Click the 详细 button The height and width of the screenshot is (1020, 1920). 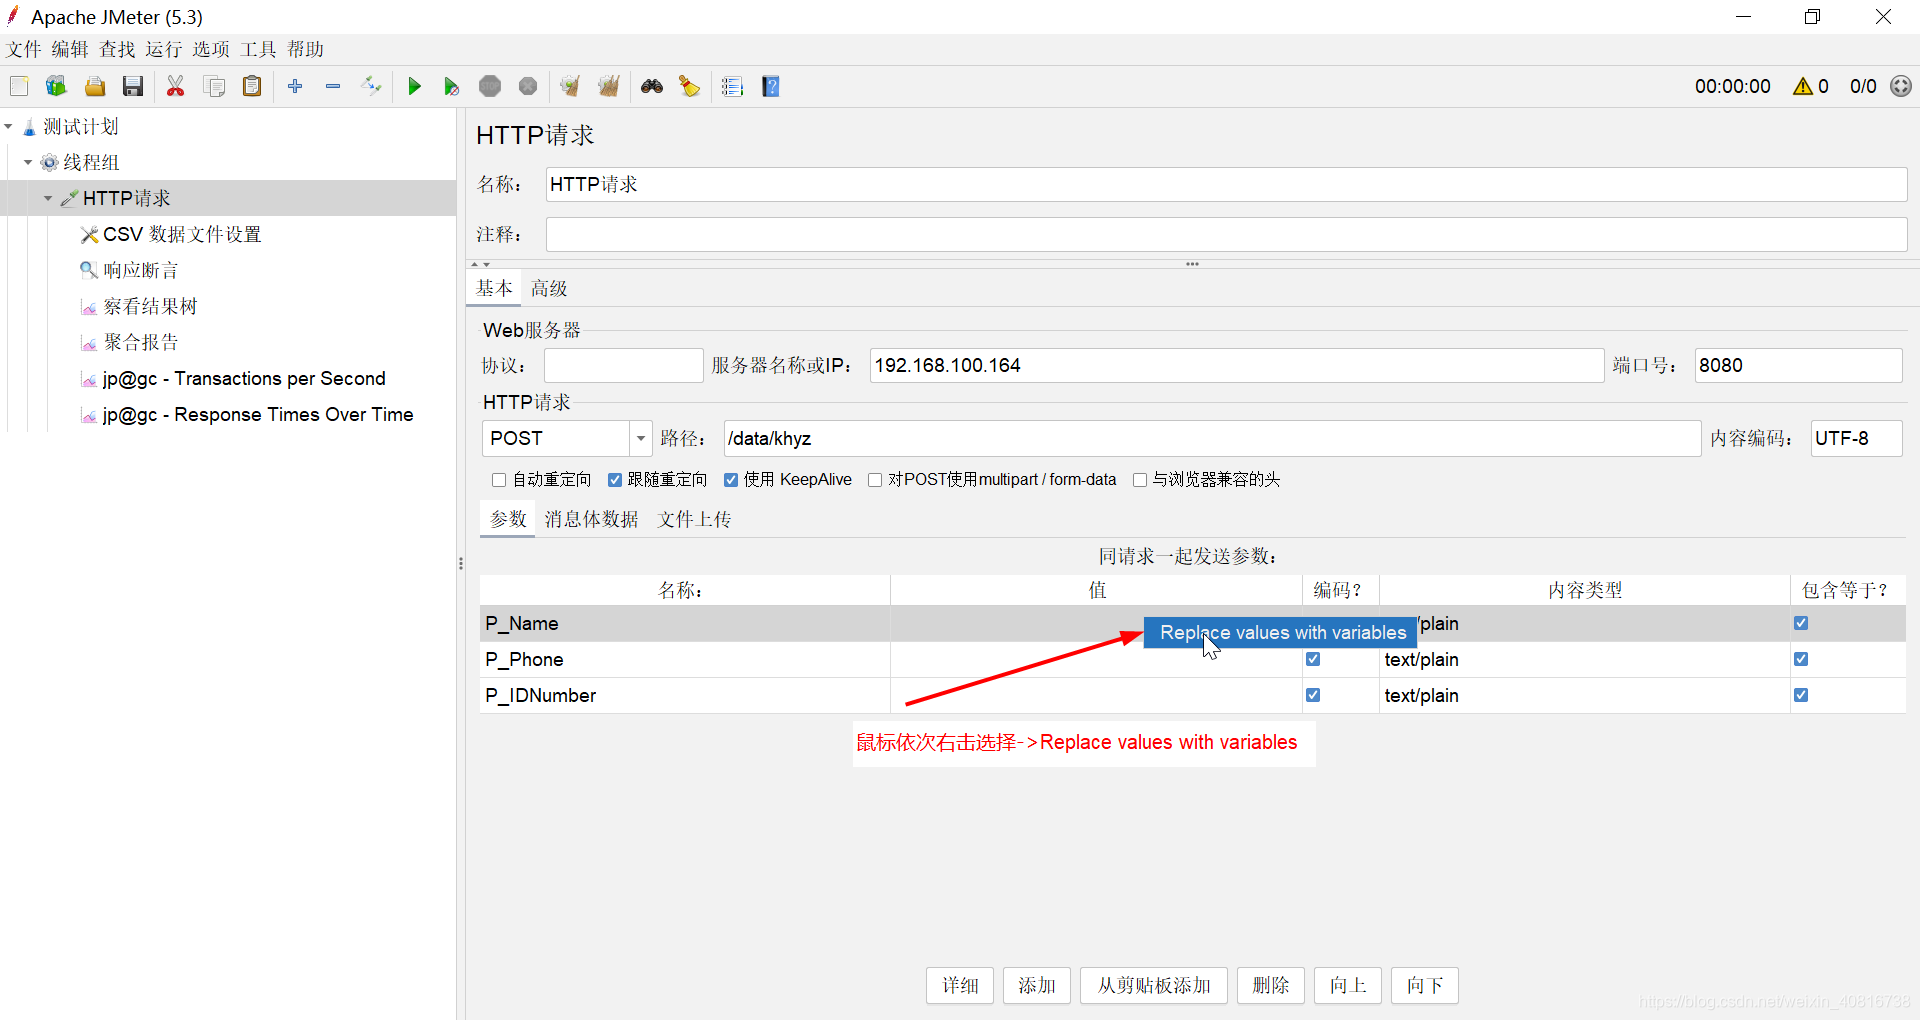(x=960, y=985)
